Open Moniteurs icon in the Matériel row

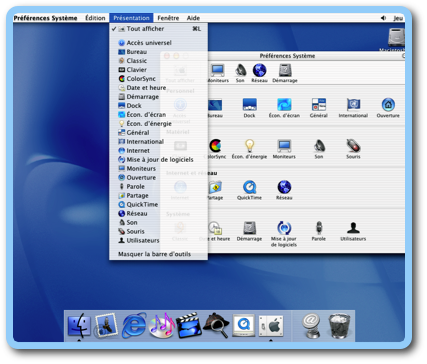[x=284, y=146]
